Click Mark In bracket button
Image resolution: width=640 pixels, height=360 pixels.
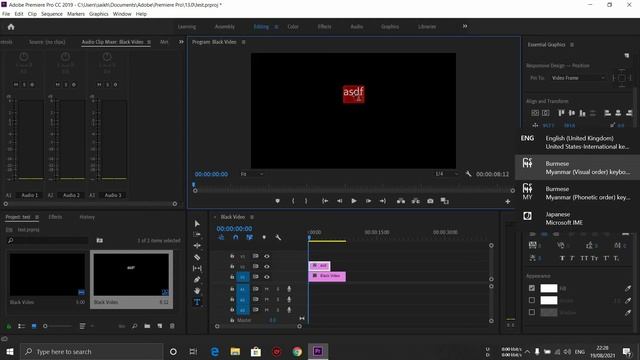click(x=293, y=201)
